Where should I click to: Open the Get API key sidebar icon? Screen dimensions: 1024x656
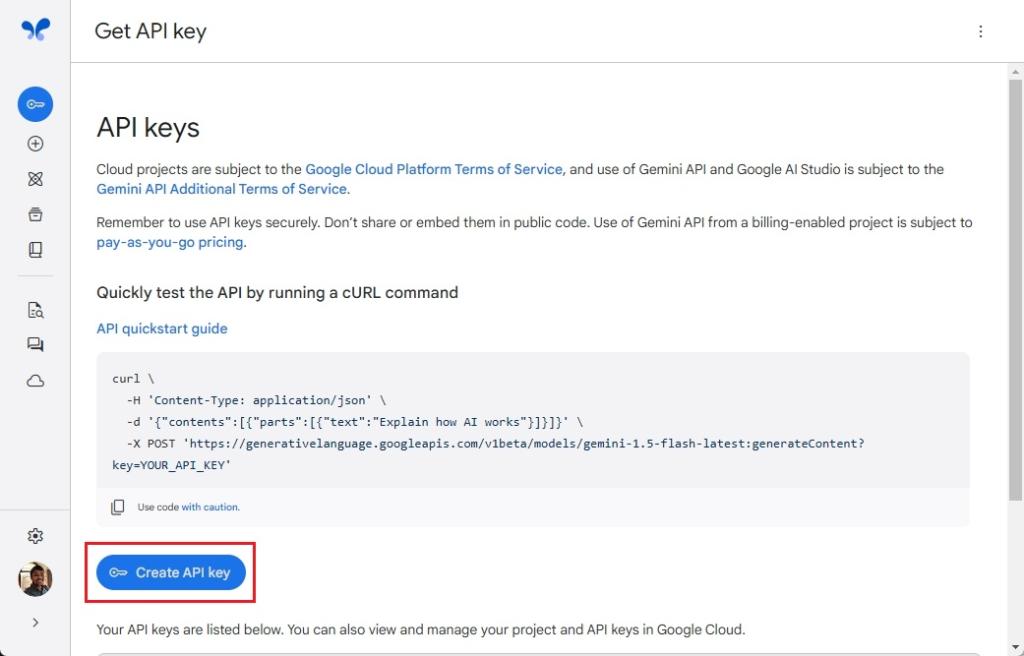pos(35,104)
